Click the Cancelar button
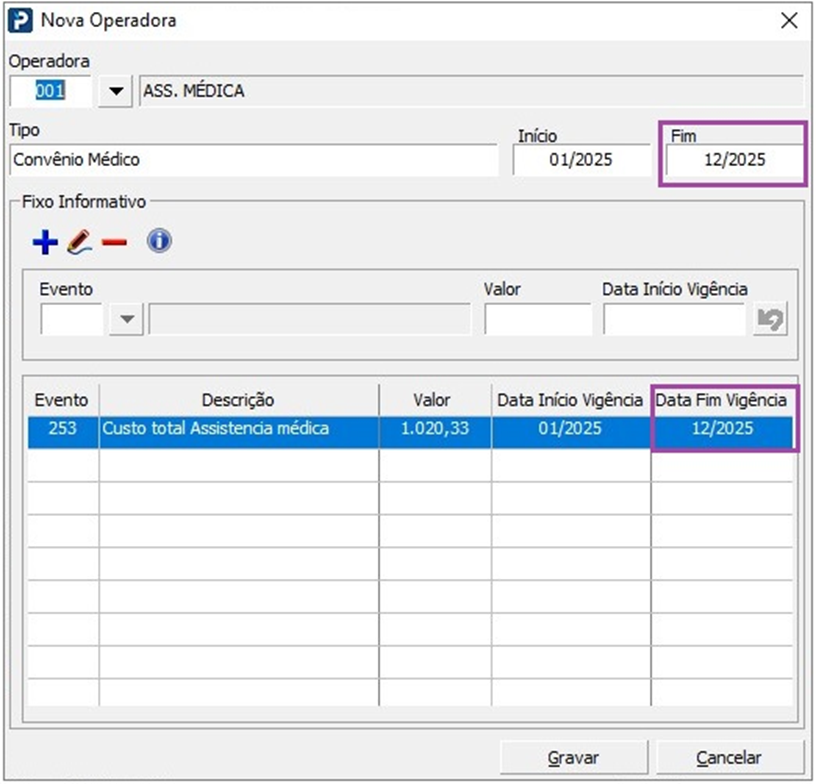The image size is (816, 784). [x=730, y=758]
